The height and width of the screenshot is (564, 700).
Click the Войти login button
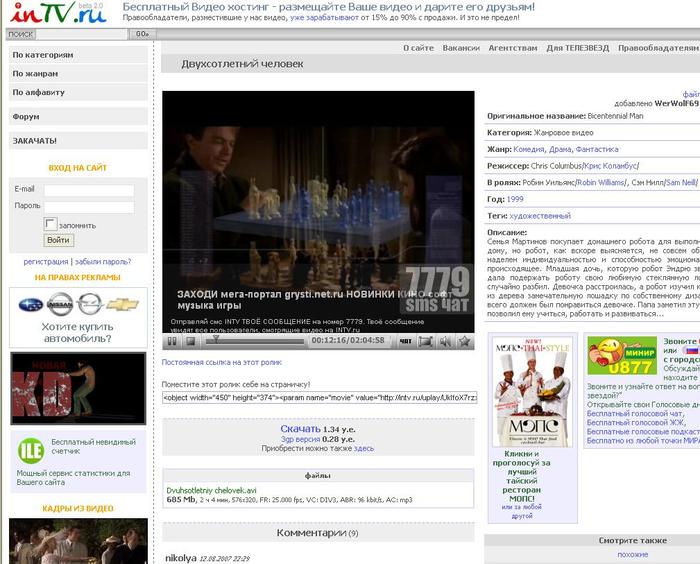click(58, 240)
